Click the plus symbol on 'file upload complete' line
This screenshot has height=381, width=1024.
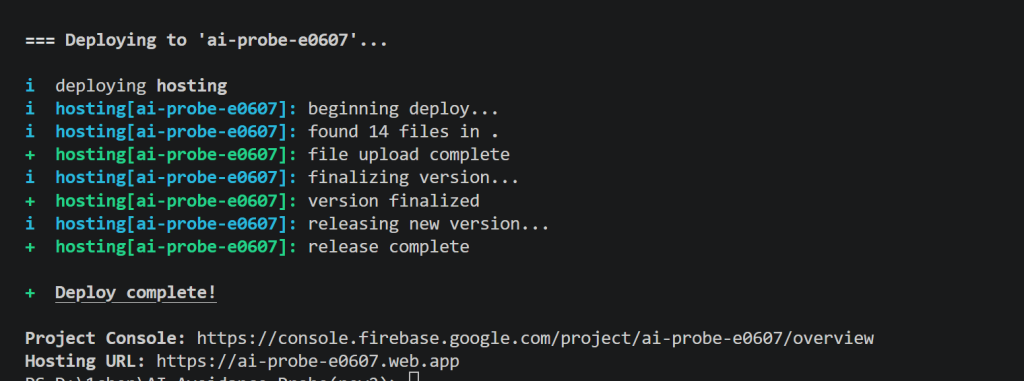tap(30, 155)
